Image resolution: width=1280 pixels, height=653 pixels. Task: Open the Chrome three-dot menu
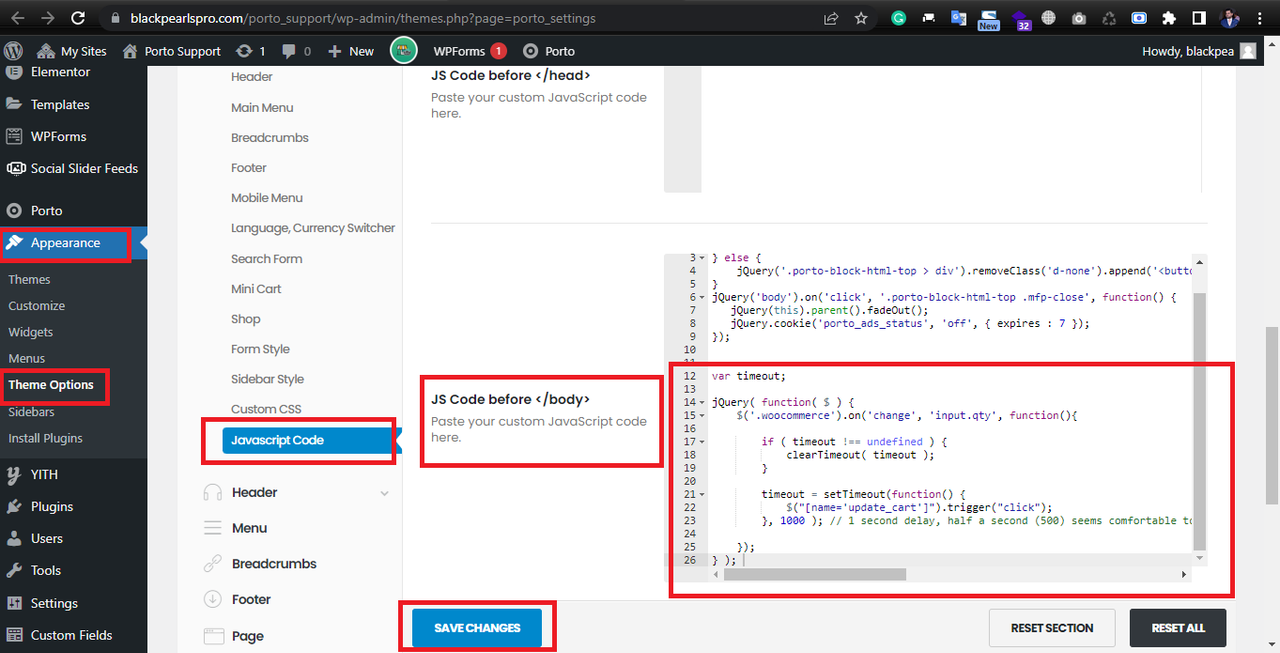(x=1262, y=18)
